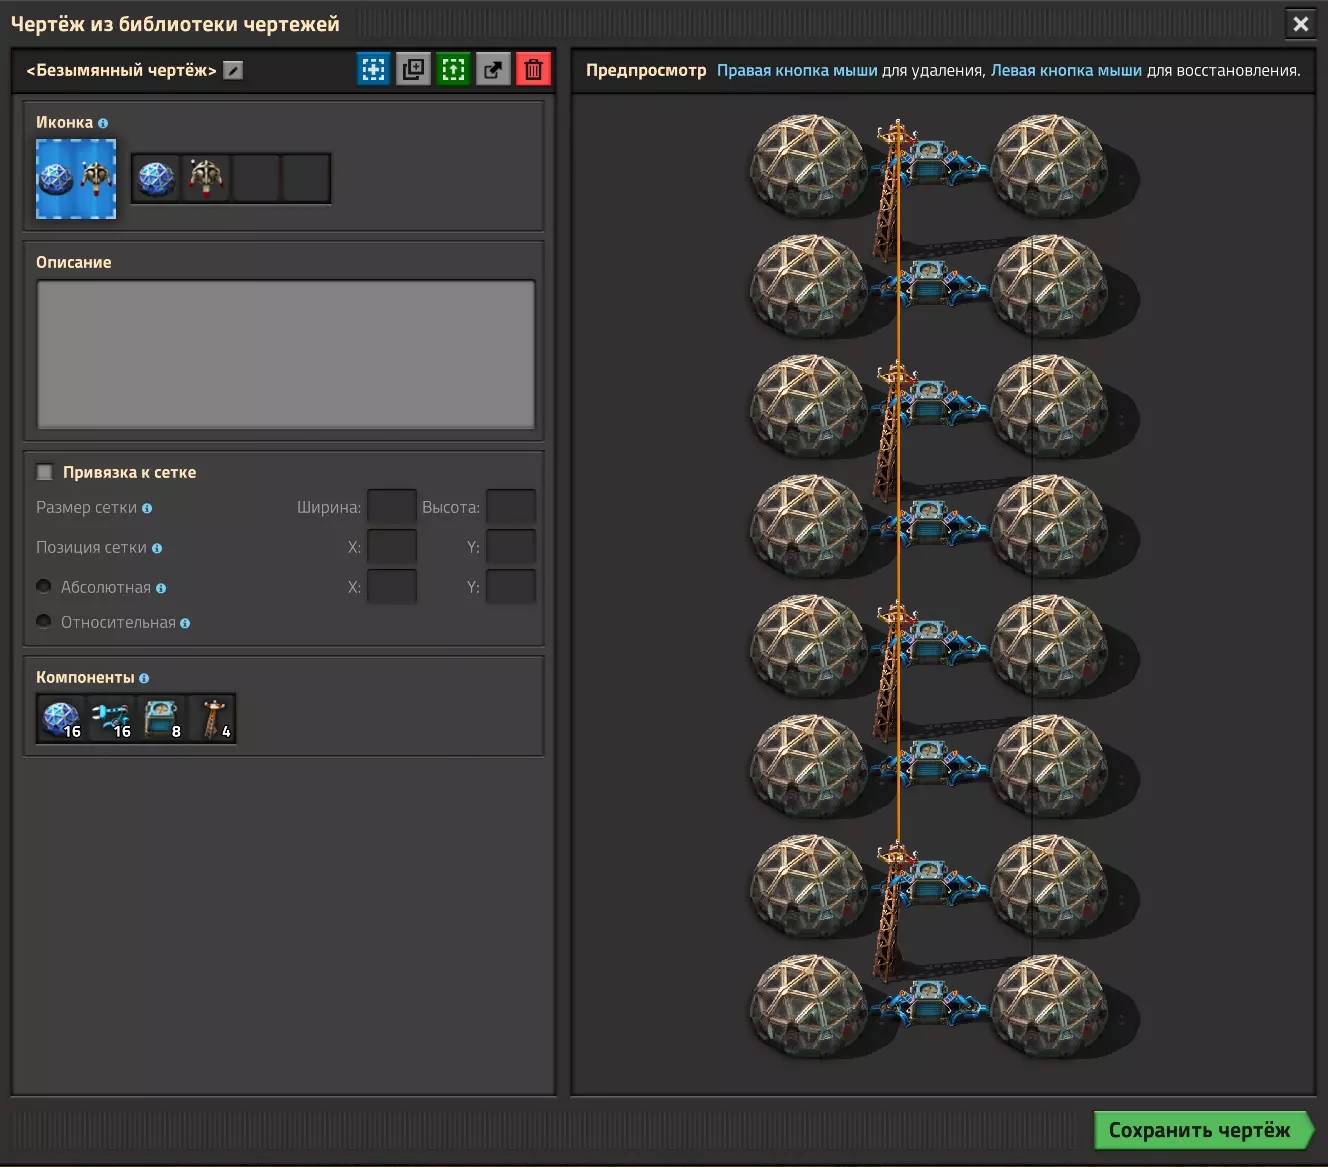Click into the Описание text area
The width and height of the screenshot is (1328, 1167).
point(286,354)
